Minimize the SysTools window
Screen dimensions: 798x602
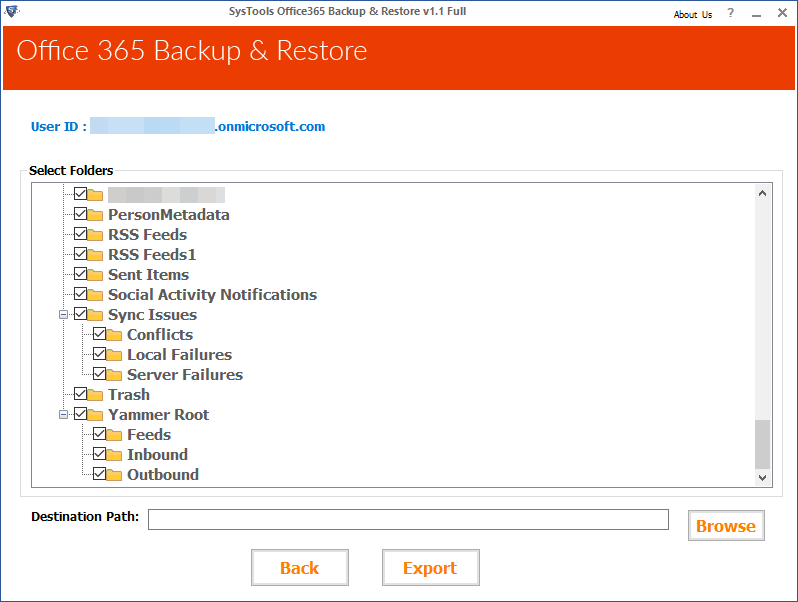[x=757, y=14]
